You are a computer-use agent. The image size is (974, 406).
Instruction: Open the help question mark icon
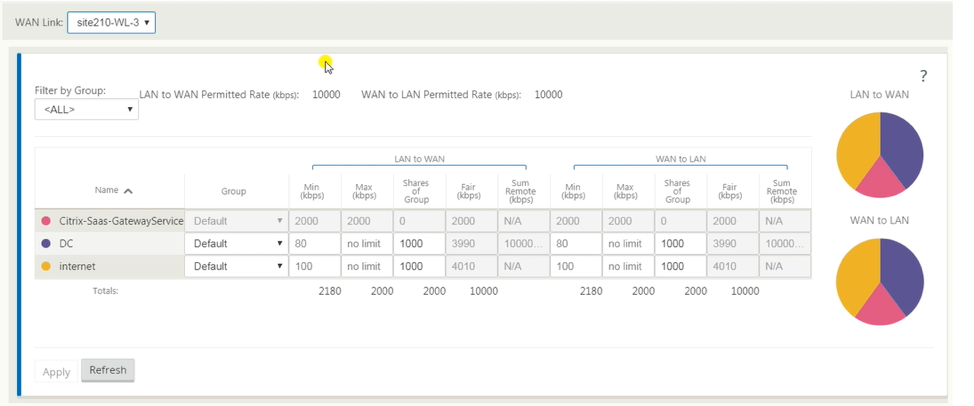click(x=923, y=76)
